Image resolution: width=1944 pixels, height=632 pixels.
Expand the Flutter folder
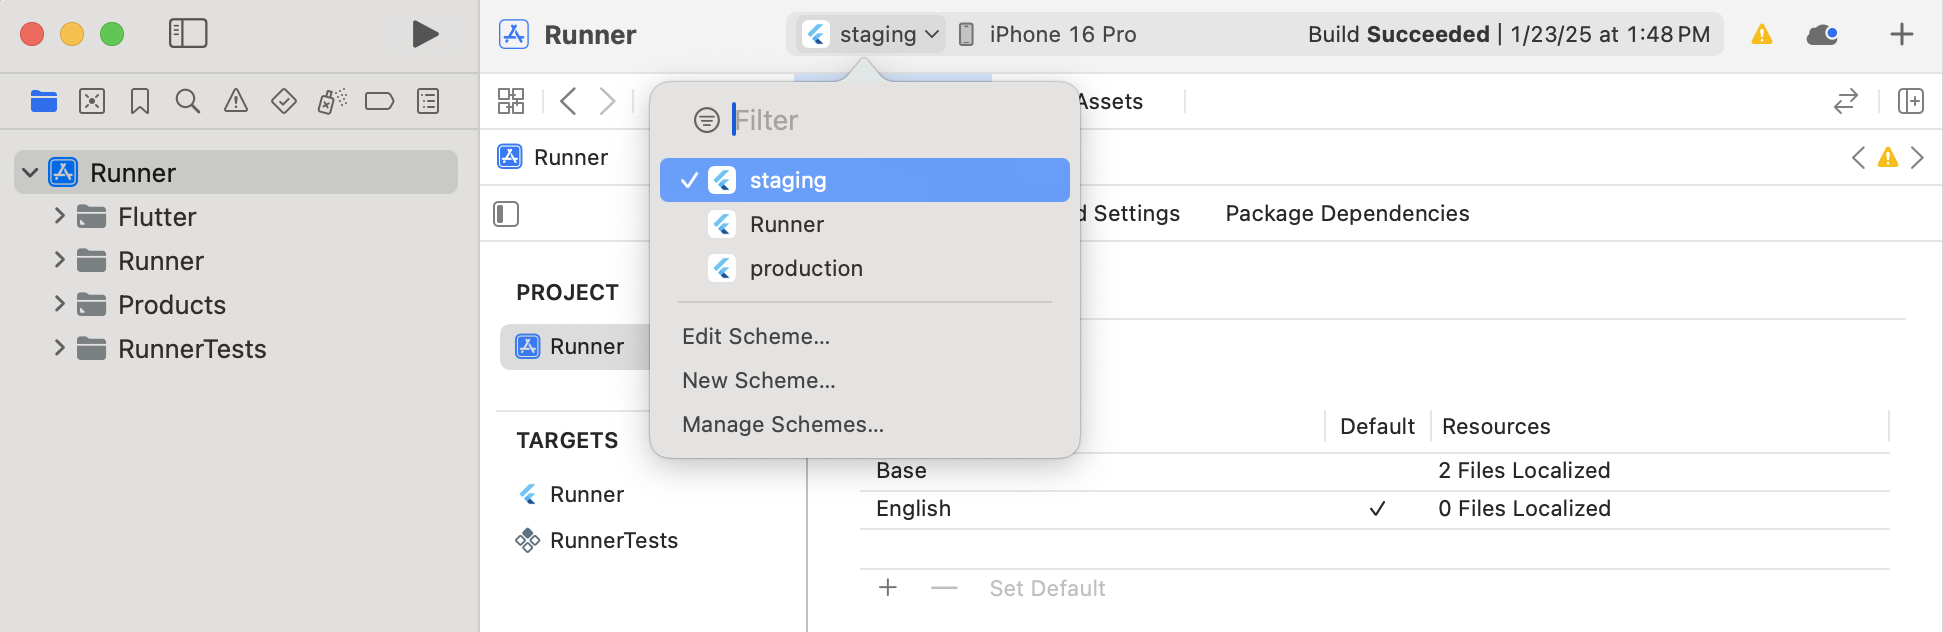tap(60, 216)
